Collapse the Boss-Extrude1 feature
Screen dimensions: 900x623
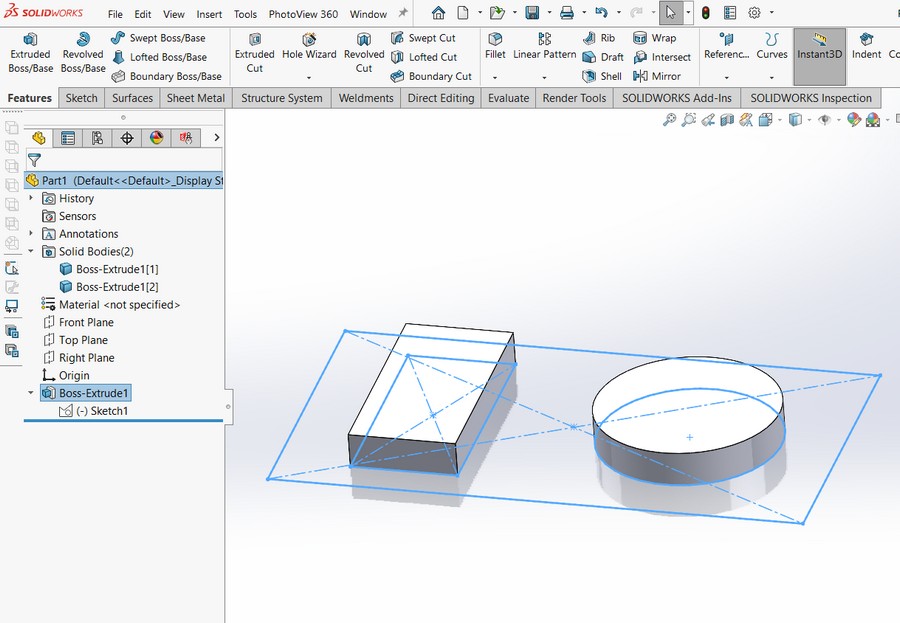[x=31, y=393]
